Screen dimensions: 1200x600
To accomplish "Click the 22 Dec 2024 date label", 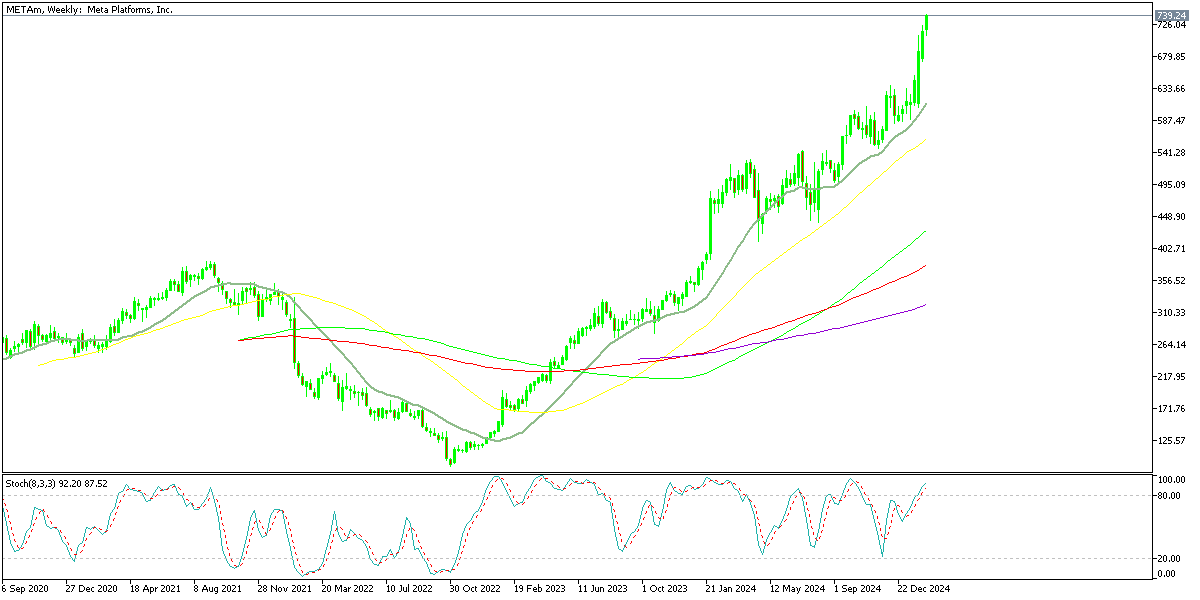I will coord(923,589).
